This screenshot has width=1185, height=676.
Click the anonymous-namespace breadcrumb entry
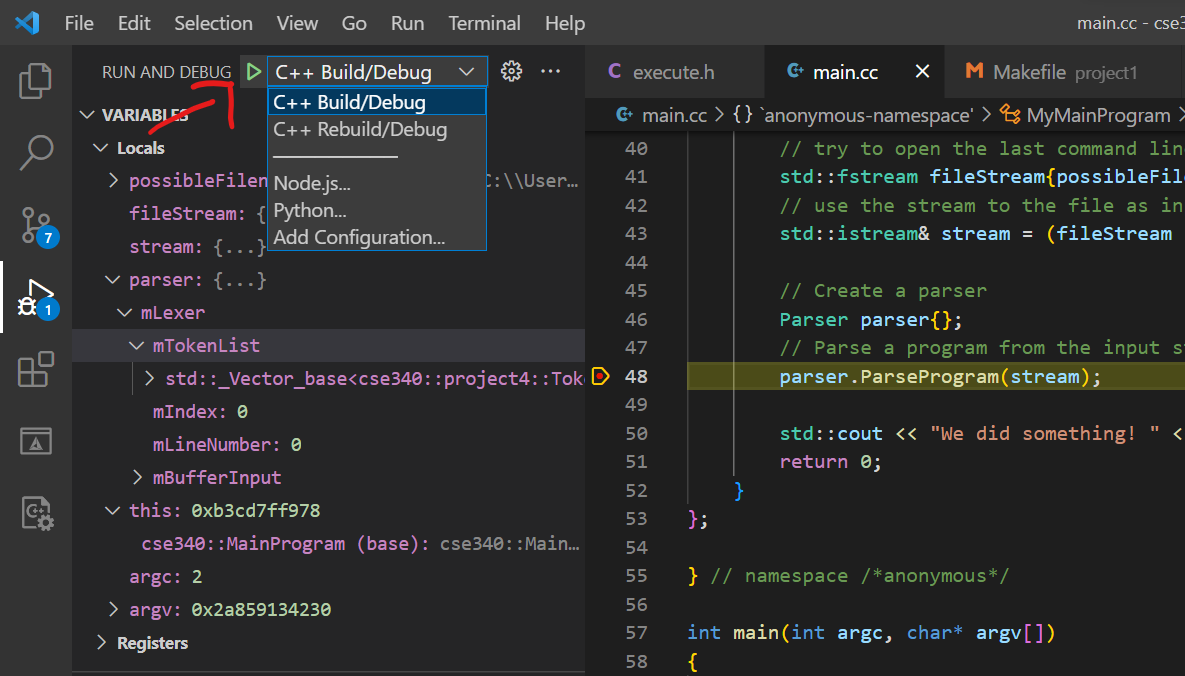(865, 115)
